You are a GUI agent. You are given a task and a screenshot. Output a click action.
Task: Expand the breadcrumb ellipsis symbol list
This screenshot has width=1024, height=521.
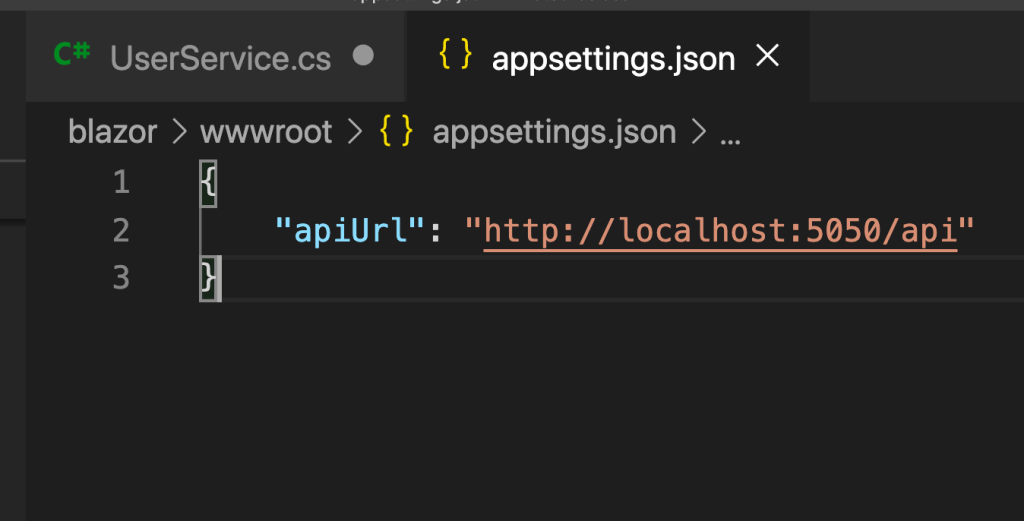point(730,134)
